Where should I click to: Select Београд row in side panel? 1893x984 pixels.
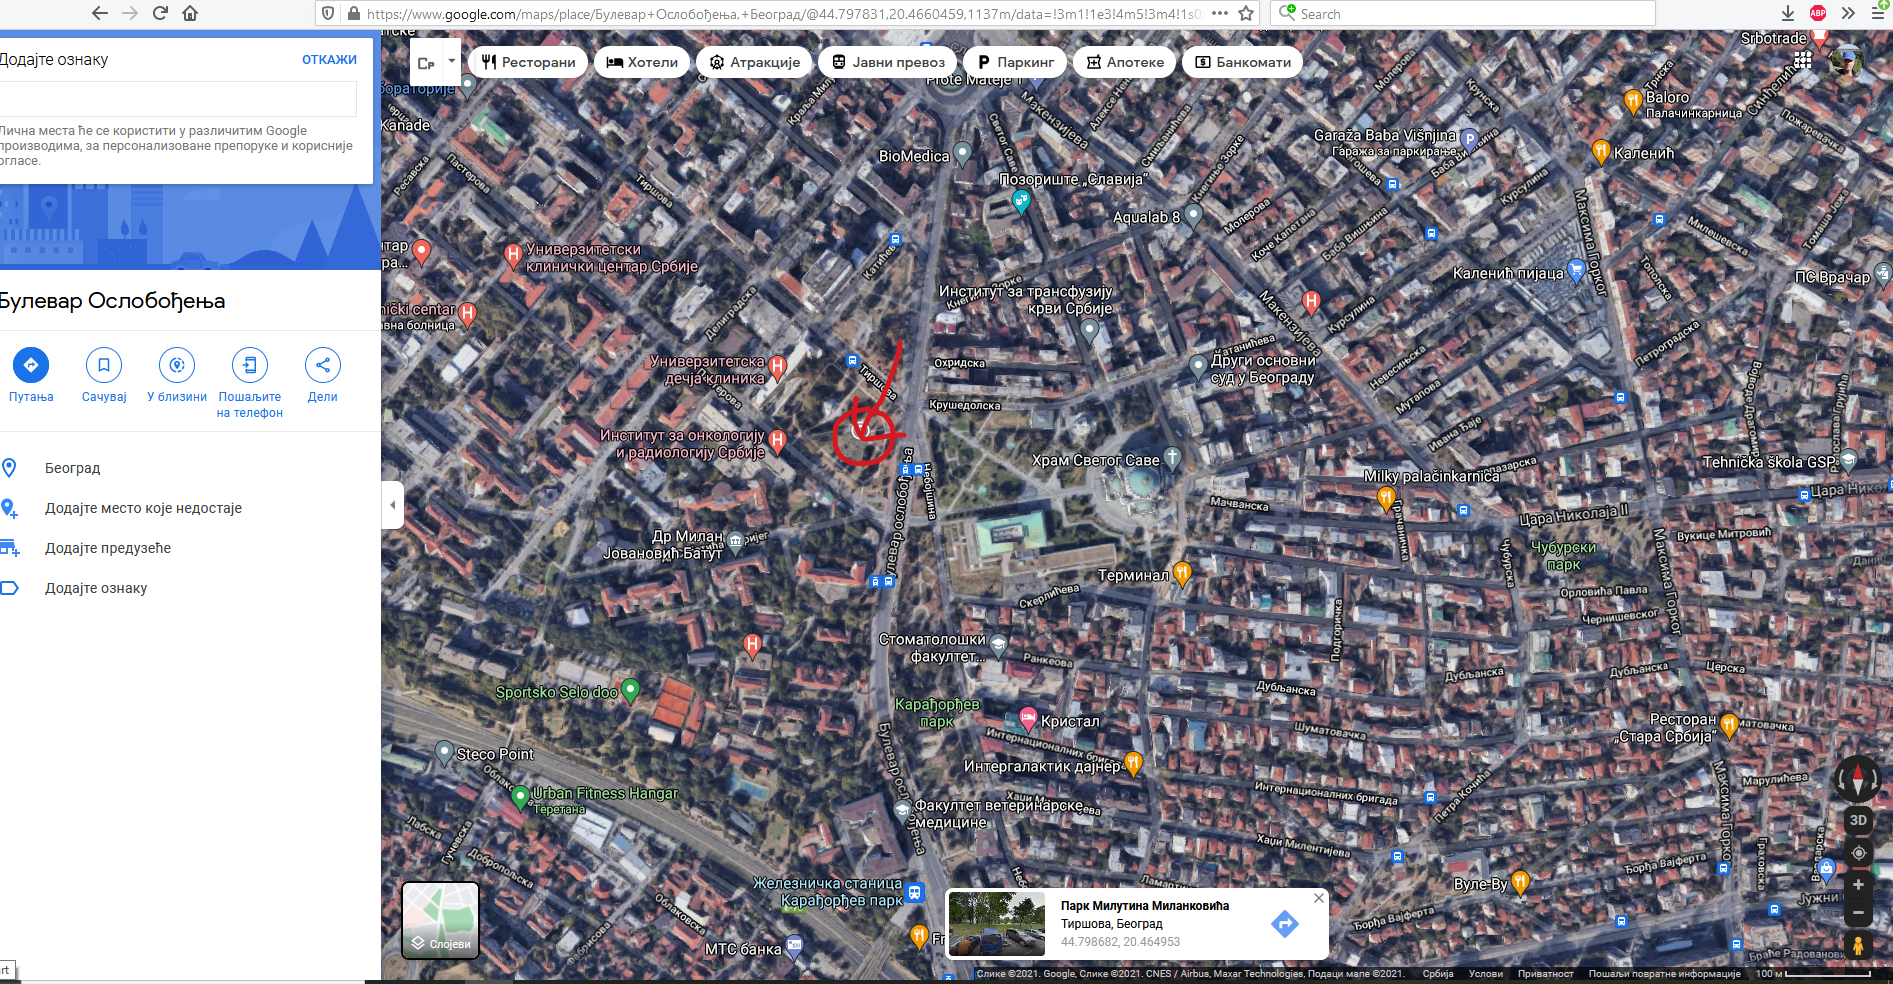click(x=190, y=468)
